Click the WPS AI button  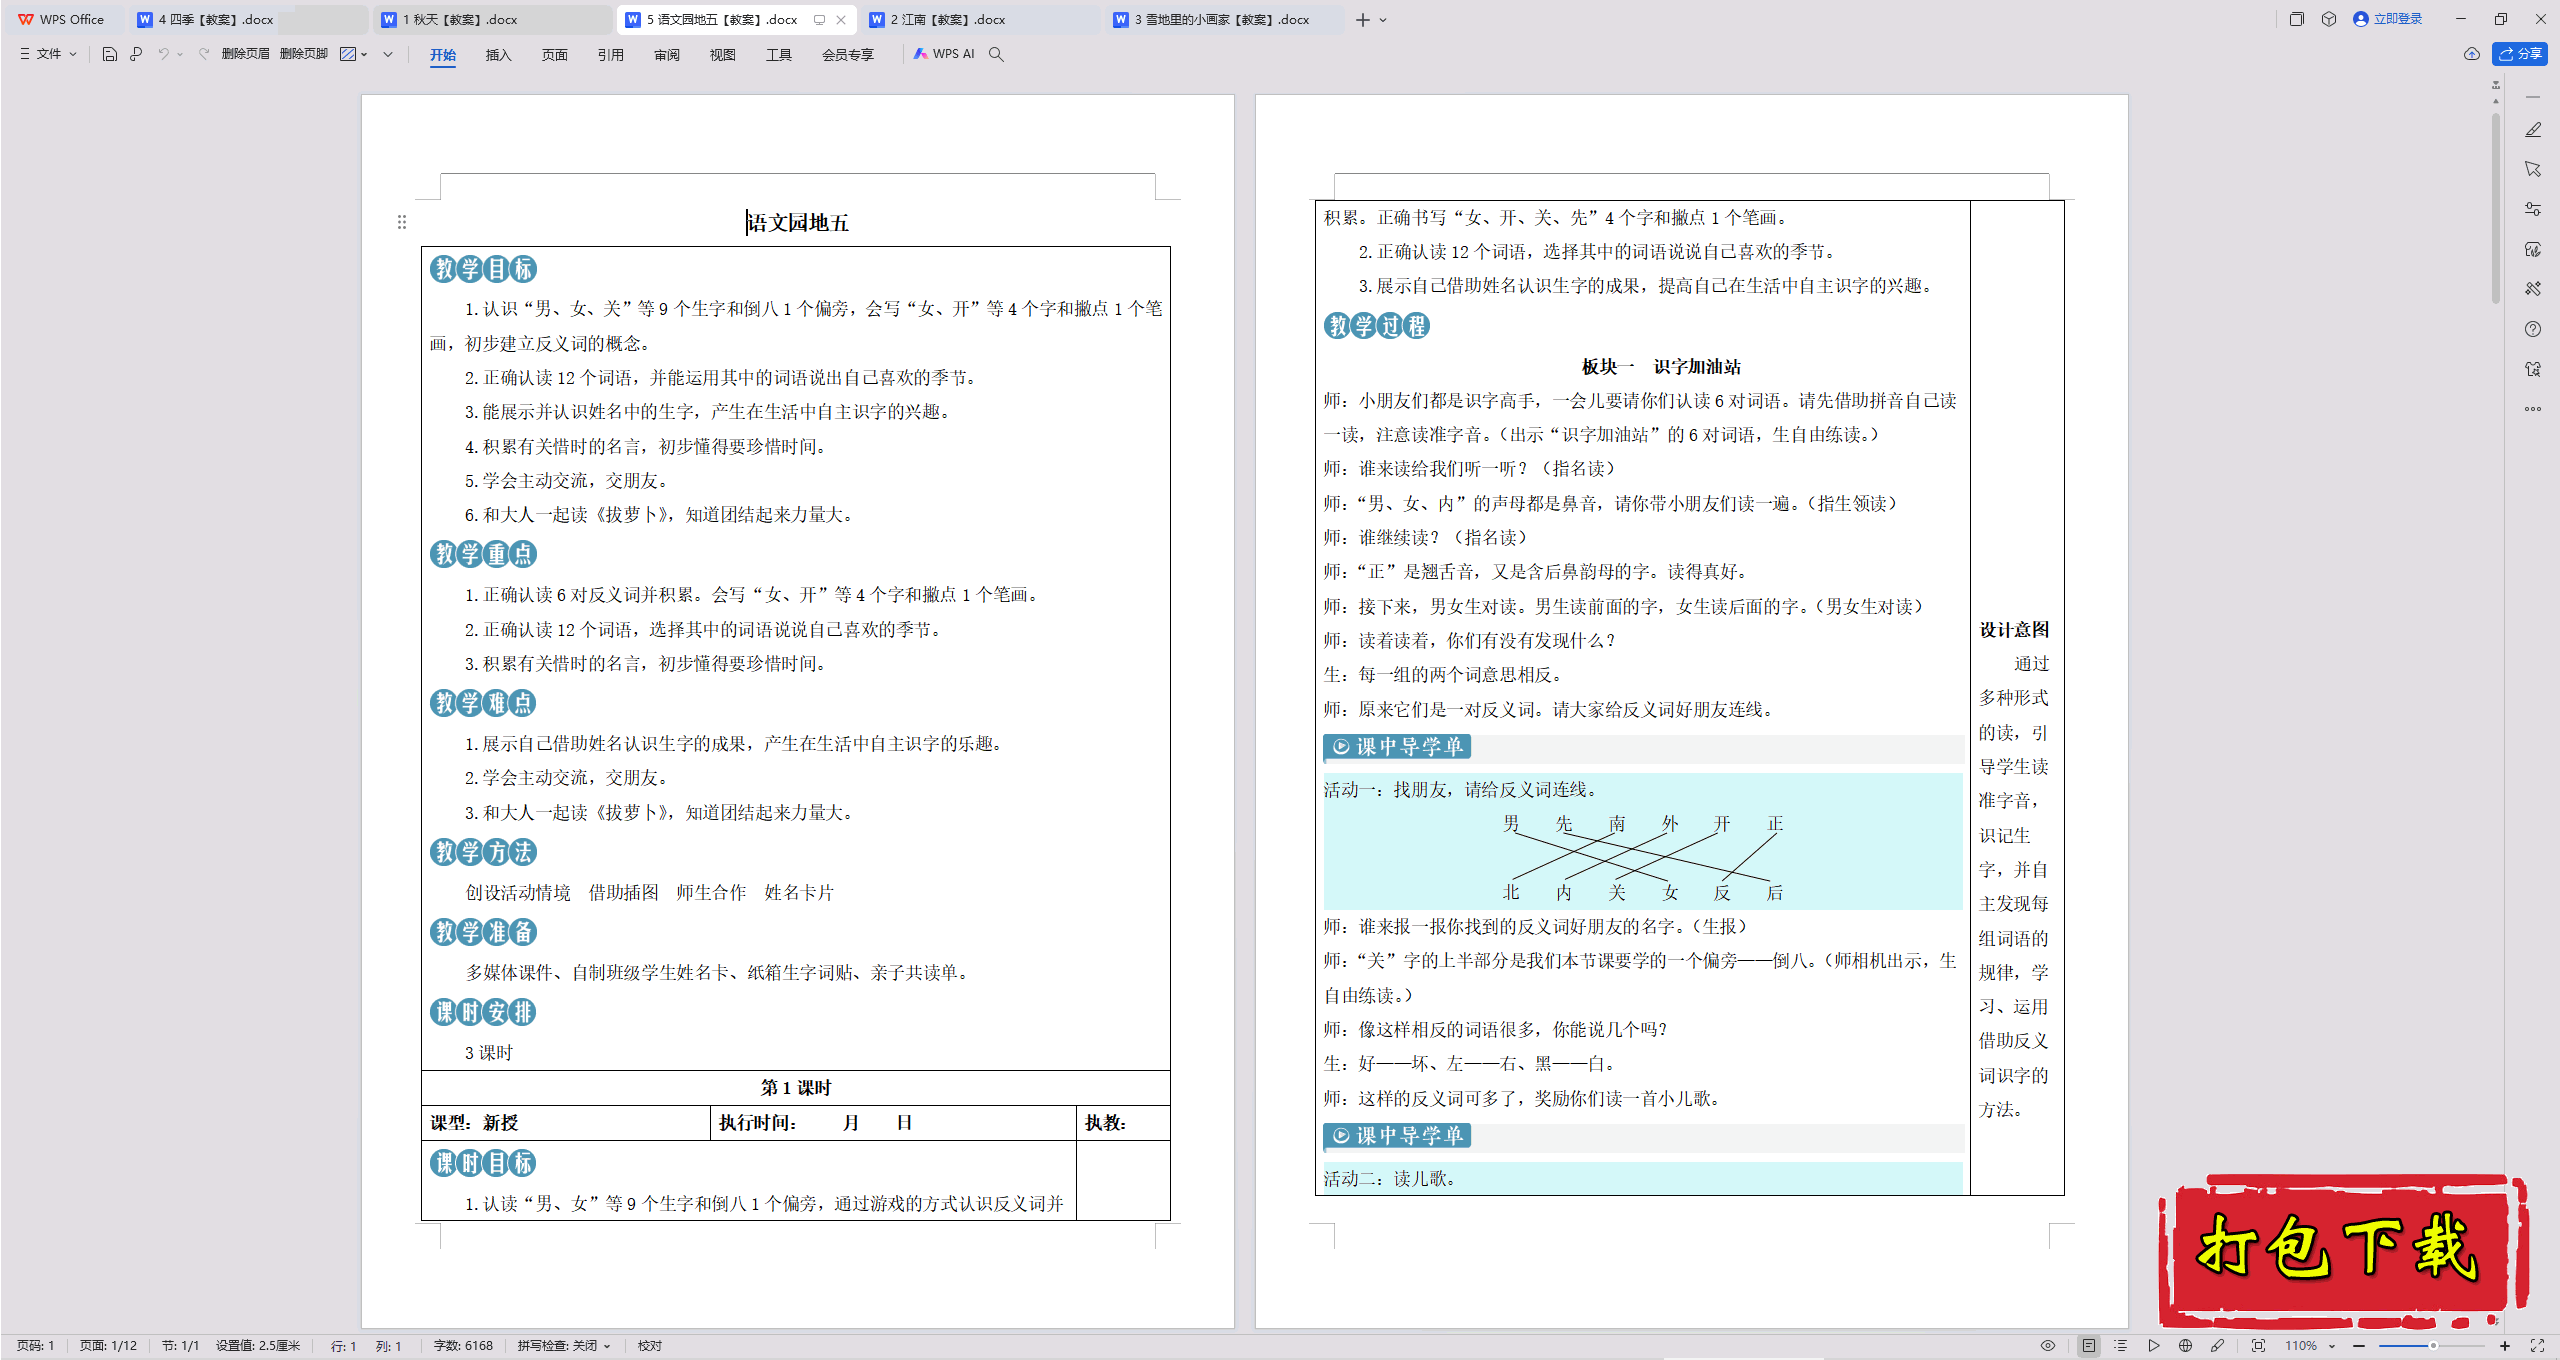944,54
